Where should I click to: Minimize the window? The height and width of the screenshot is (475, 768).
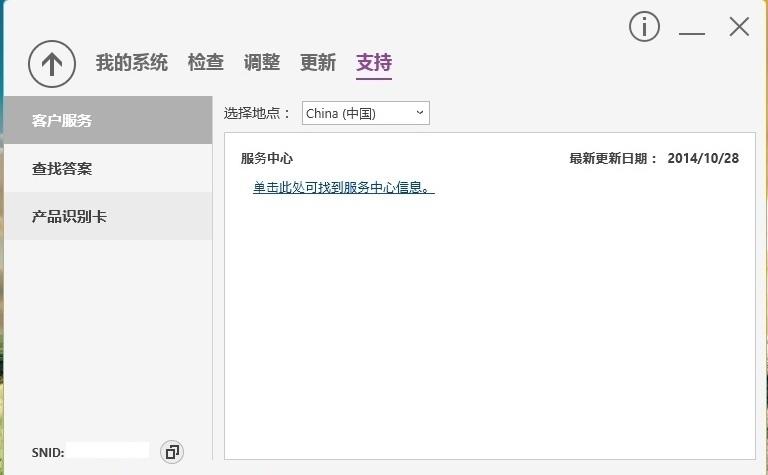pyautogui.click(x=692, y=29)
